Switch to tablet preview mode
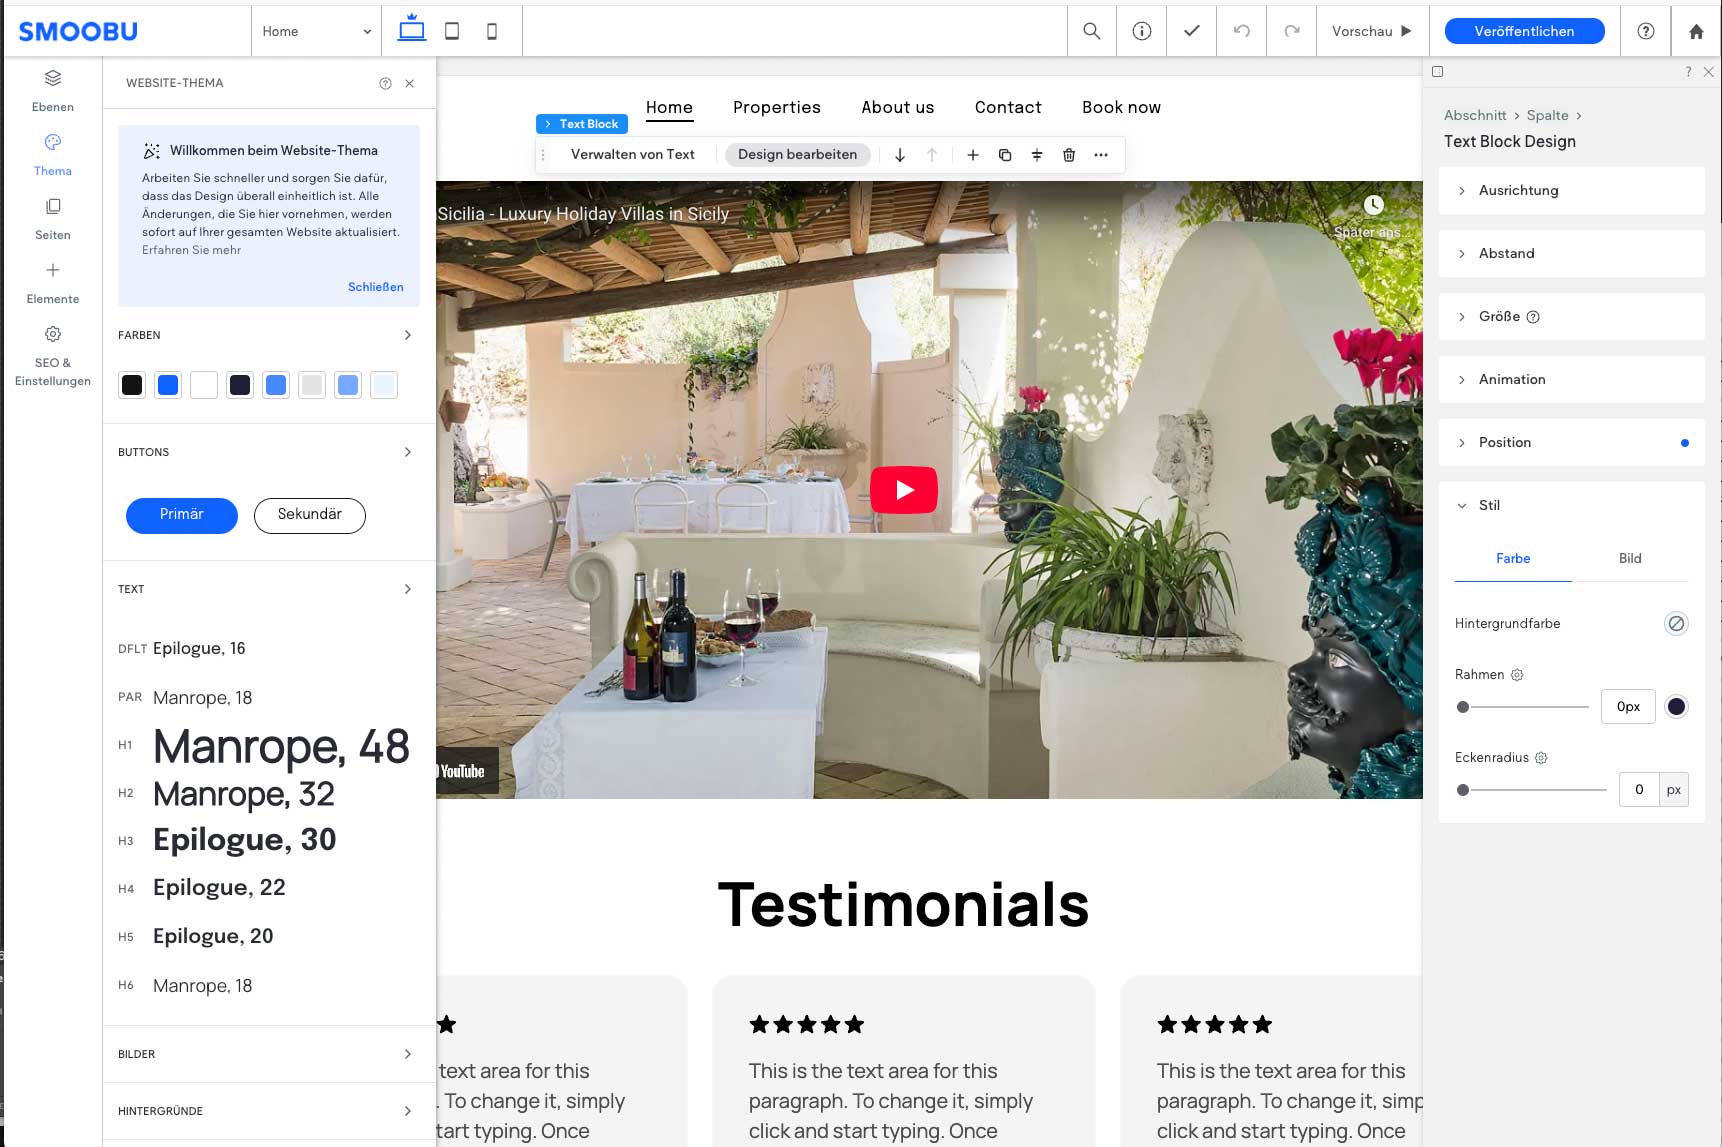 (x=451, y=31)
